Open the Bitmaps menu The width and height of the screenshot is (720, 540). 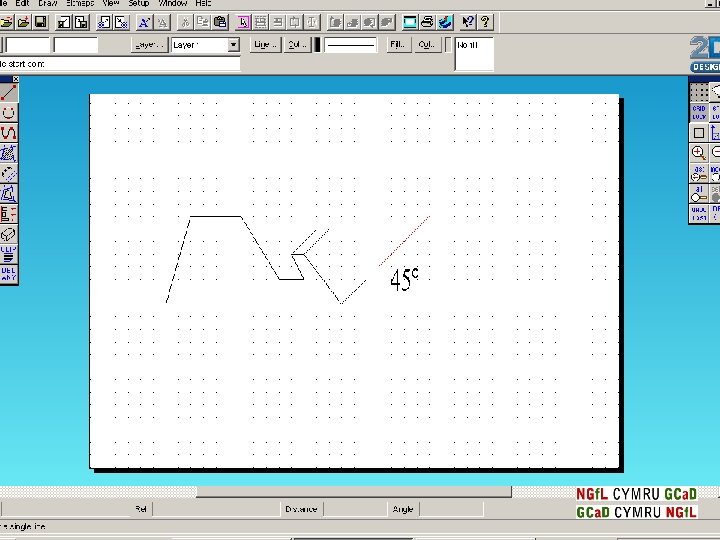[80, 3]
